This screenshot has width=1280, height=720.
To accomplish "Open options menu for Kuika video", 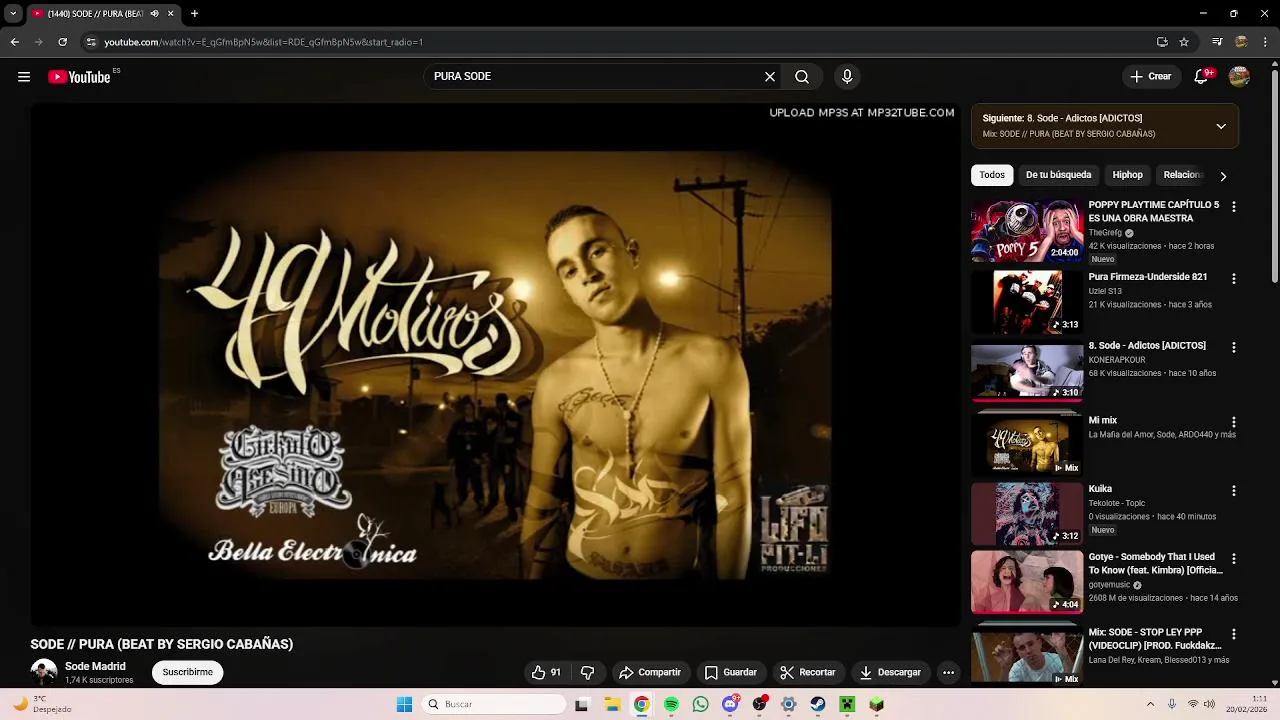I will coord(1233,491).
